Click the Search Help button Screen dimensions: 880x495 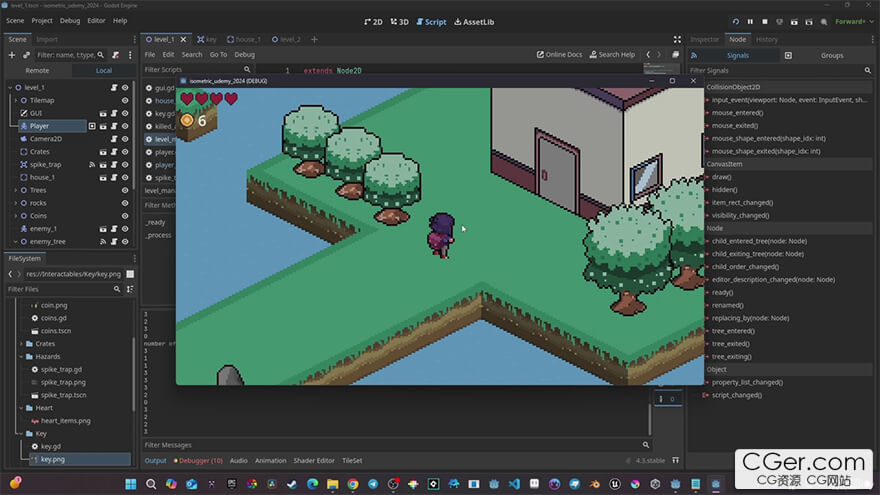(612, 54)
